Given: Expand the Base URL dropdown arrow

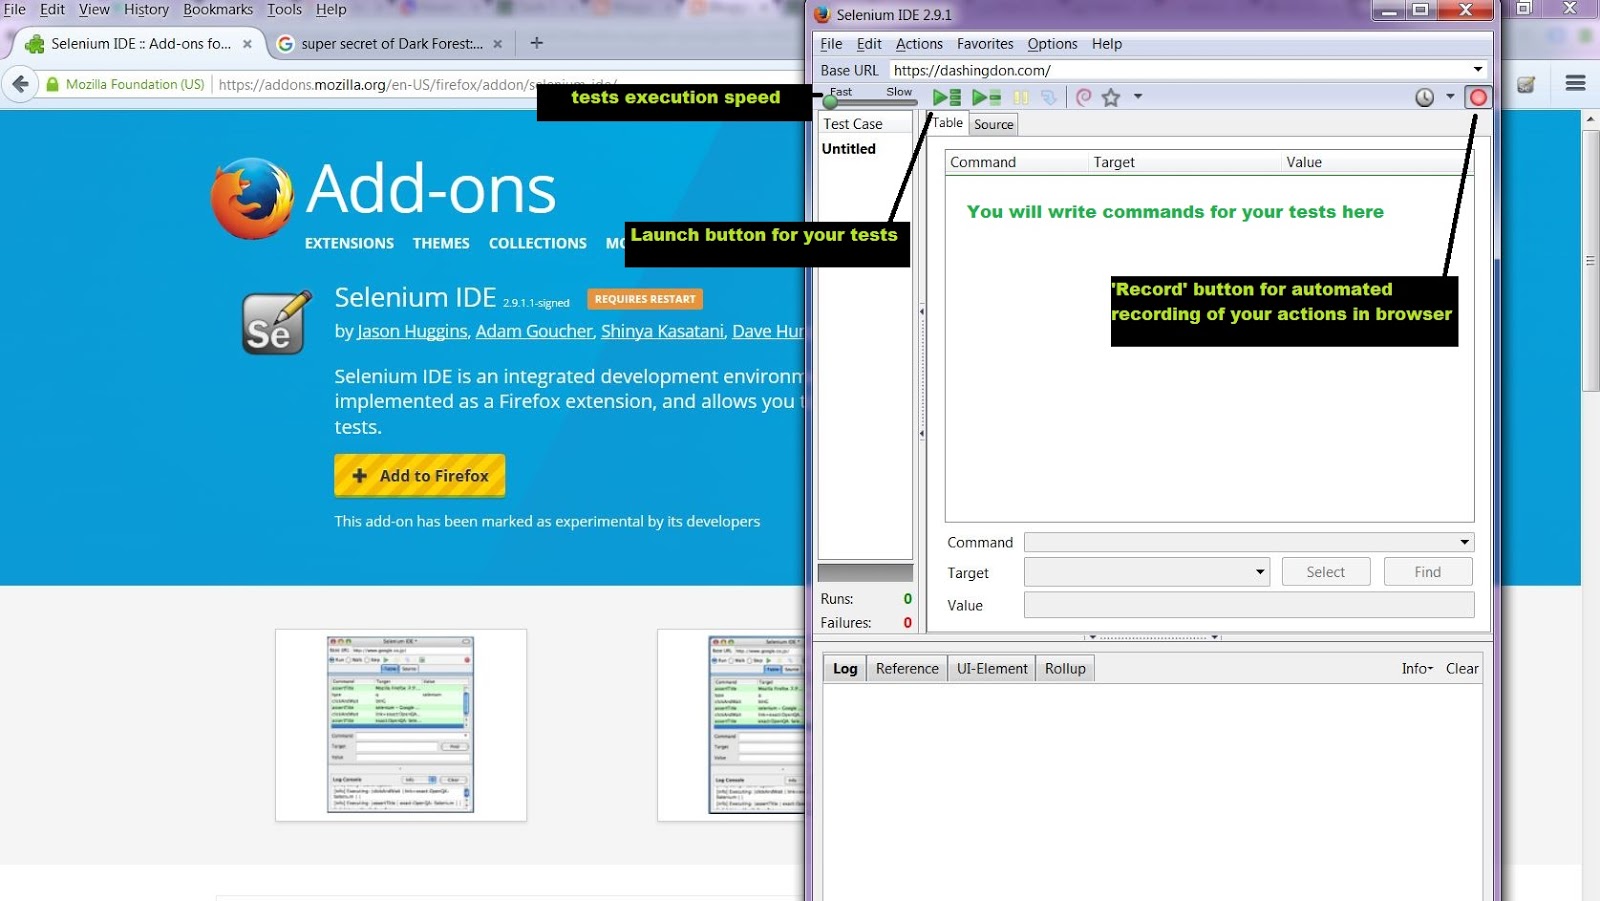Looking at the screenshot, I should point(1478,70).
